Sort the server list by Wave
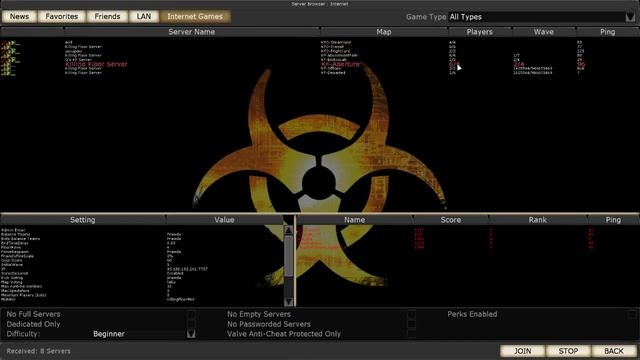 coord(544,32)
